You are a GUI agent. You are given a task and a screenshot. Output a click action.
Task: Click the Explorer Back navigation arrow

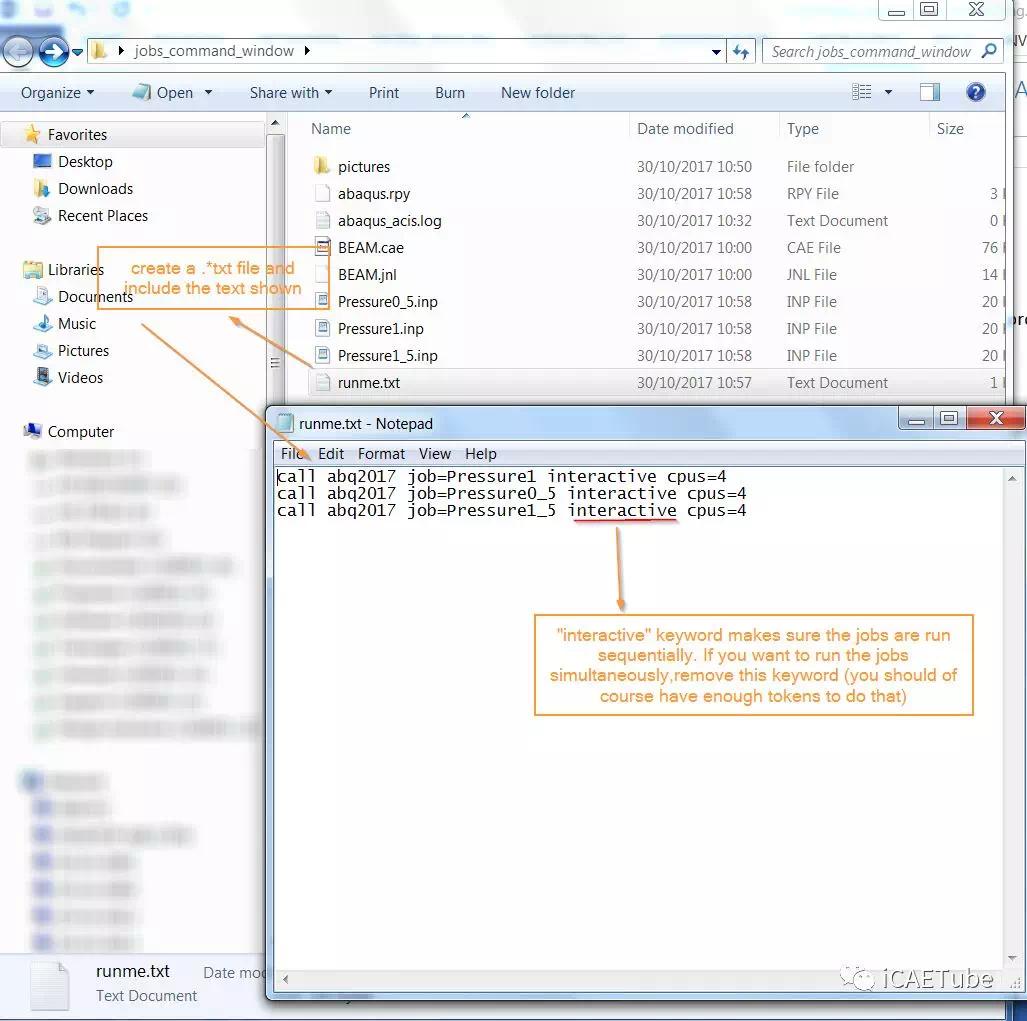pos(18,52)
